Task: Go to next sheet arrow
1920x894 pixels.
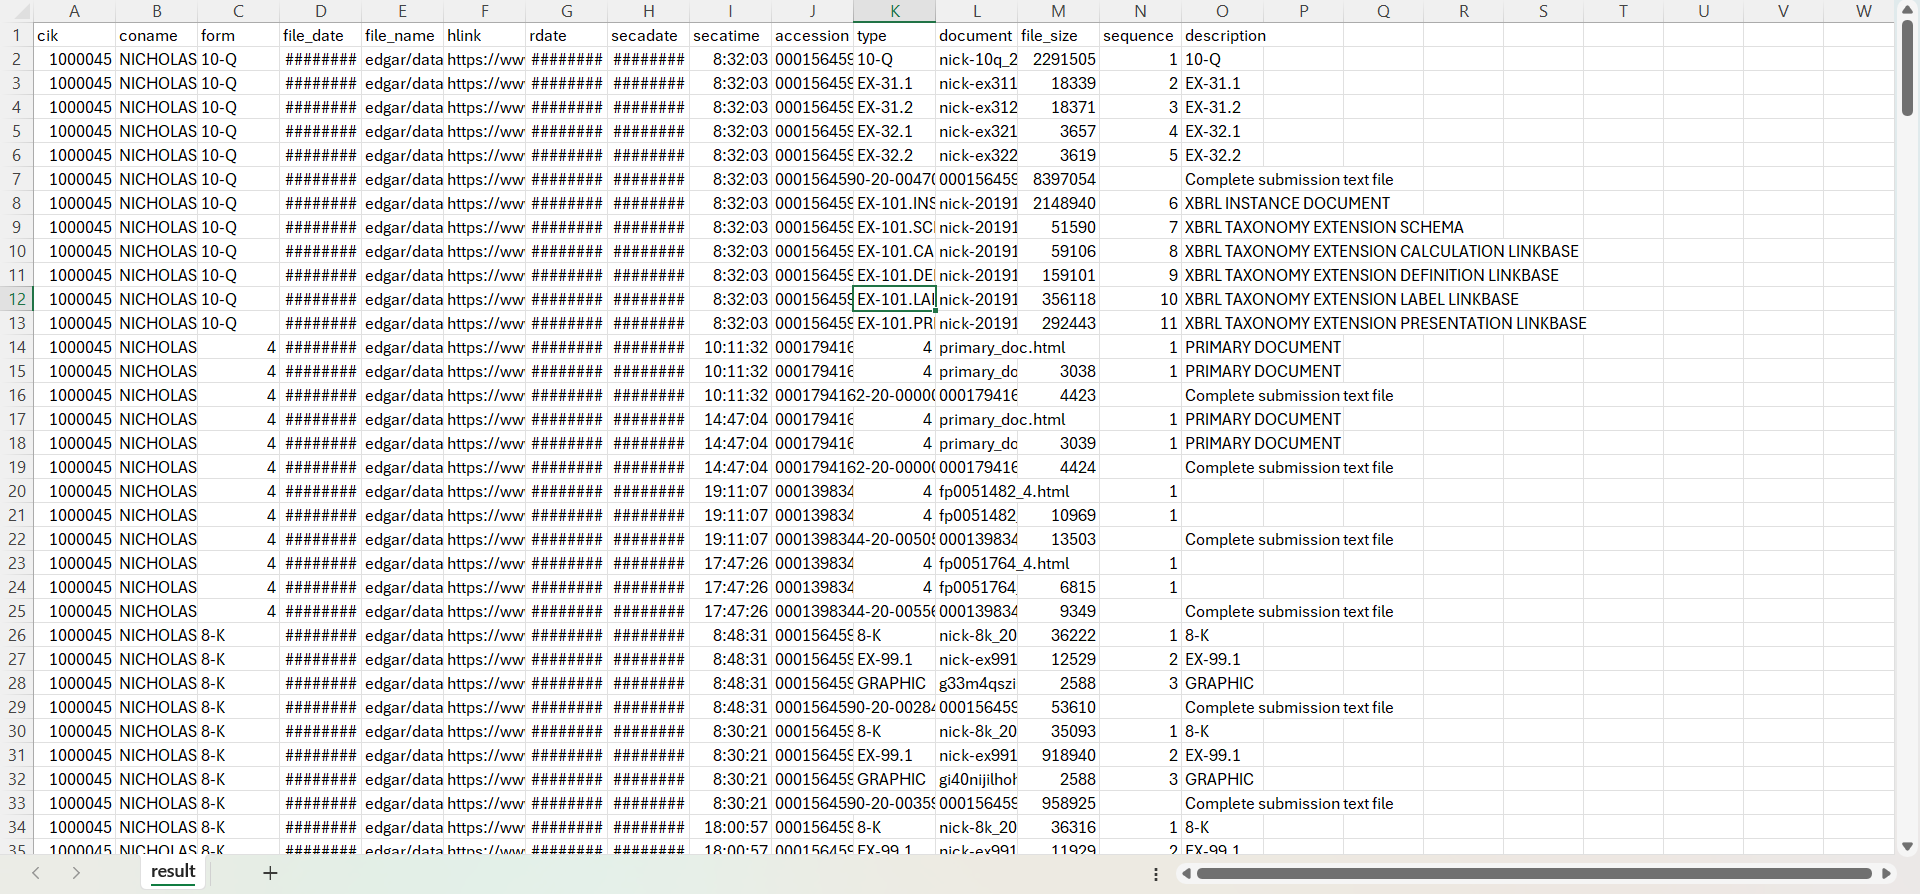Action: coord(76,873)
